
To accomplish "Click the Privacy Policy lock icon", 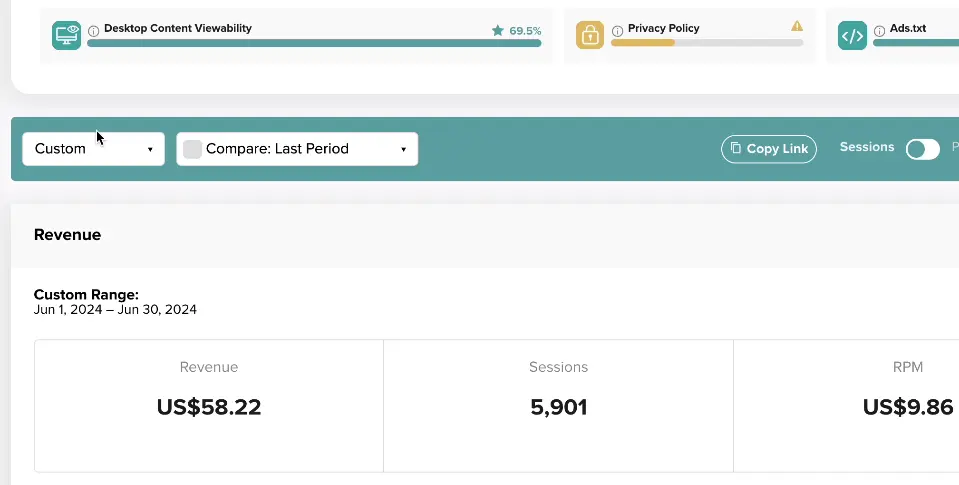I will 590,35.
